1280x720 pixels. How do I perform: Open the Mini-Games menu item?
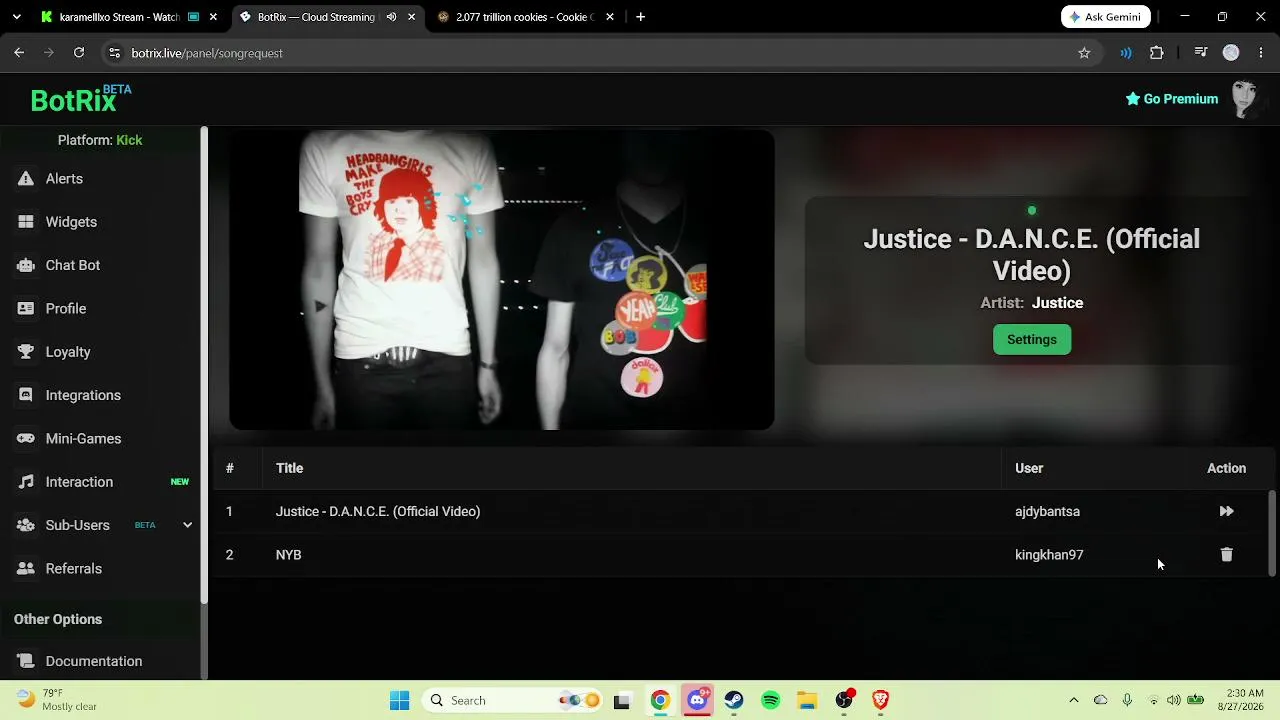tap(83, 439)
